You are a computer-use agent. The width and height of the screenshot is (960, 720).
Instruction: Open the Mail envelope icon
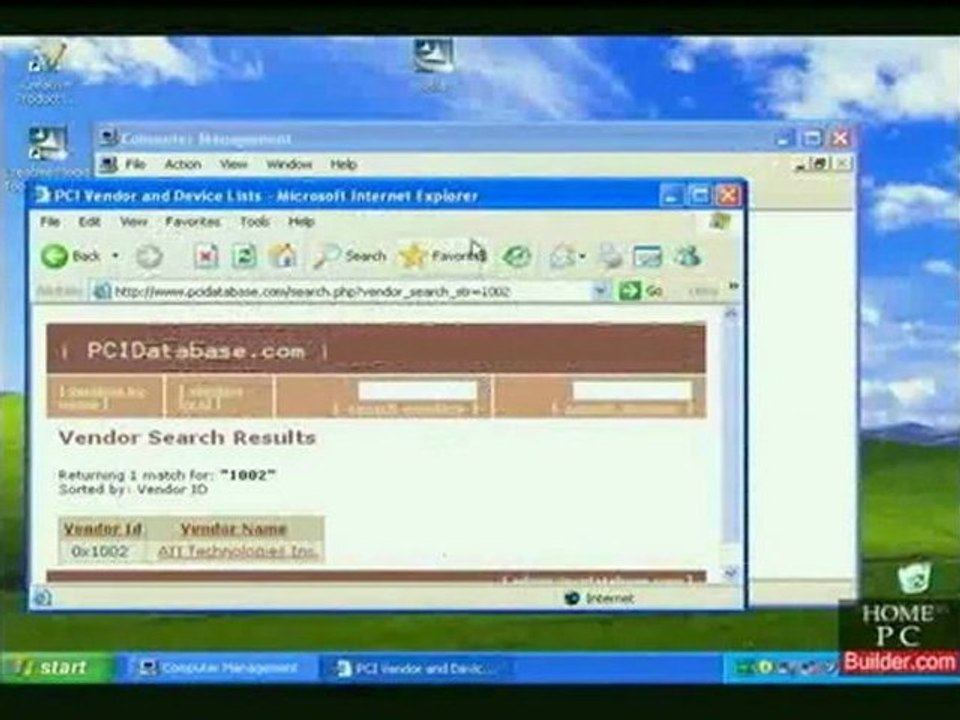pyautogui.click(x=561, y=256)
